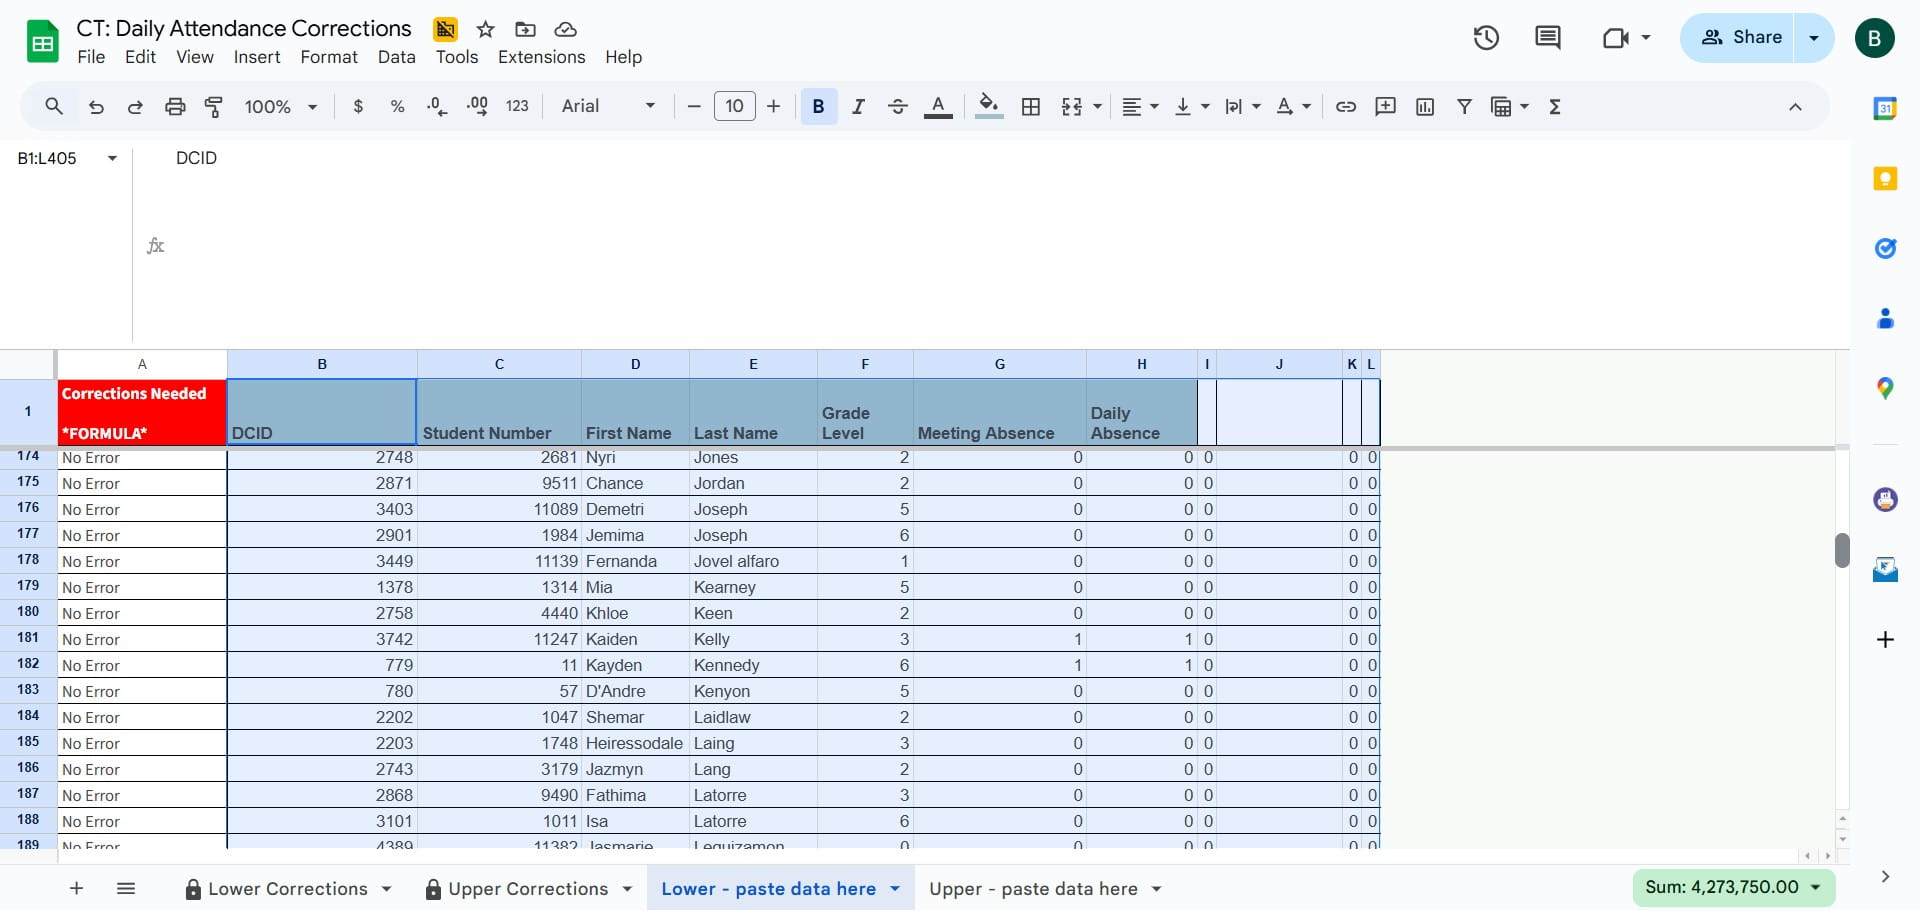Toggle bold formatting
The width and height of the screenshot is (1920, 911).
(x=819, y=106)
